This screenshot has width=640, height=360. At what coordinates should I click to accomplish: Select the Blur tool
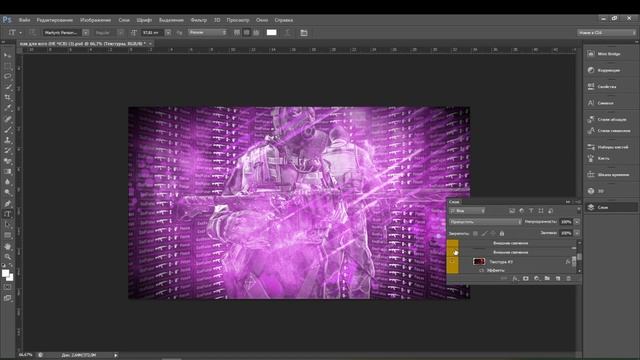click(x=7, y=182)
